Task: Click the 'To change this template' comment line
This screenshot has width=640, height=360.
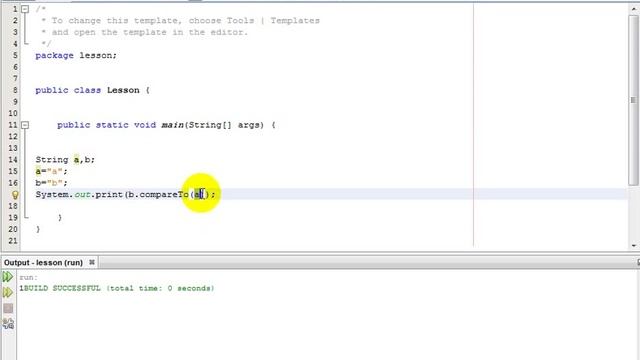Action: [180, 20]
